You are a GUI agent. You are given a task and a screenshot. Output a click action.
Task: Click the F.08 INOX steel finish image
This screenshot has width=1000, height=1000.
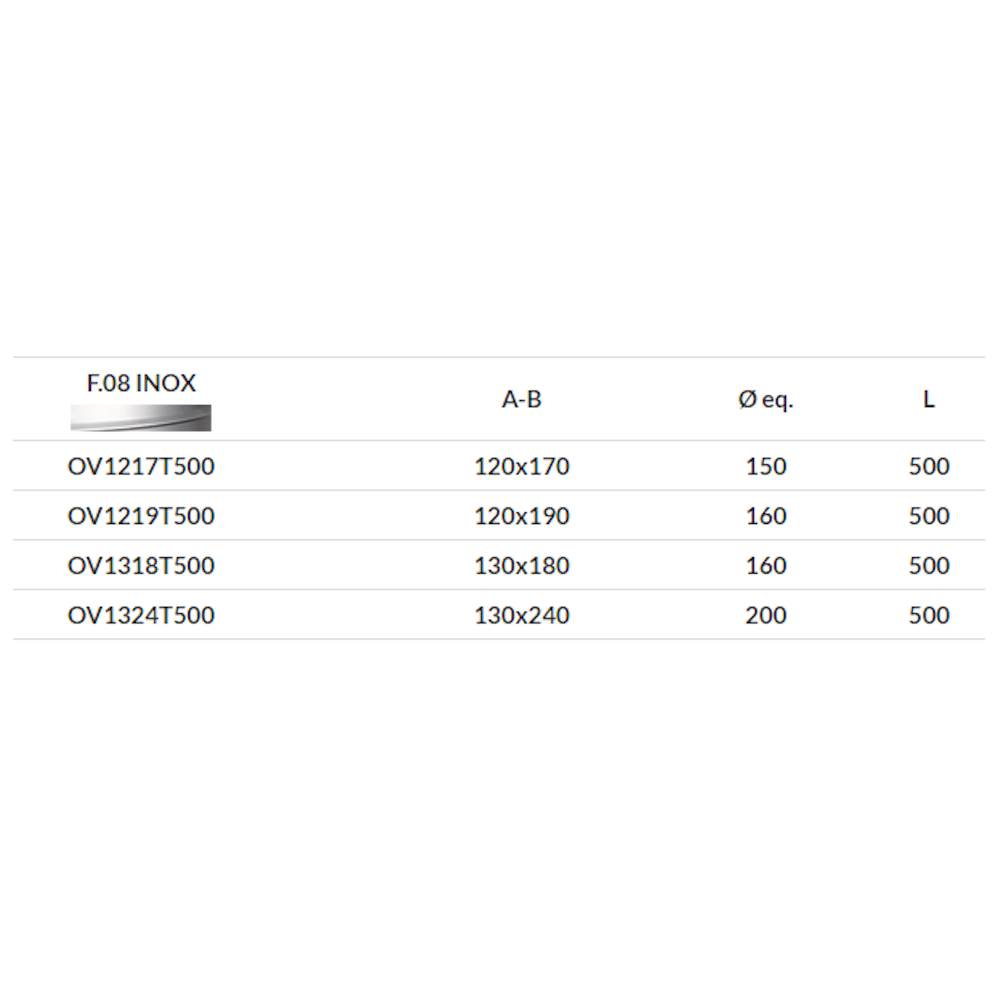pyautogui.click(x=141, y=418)
